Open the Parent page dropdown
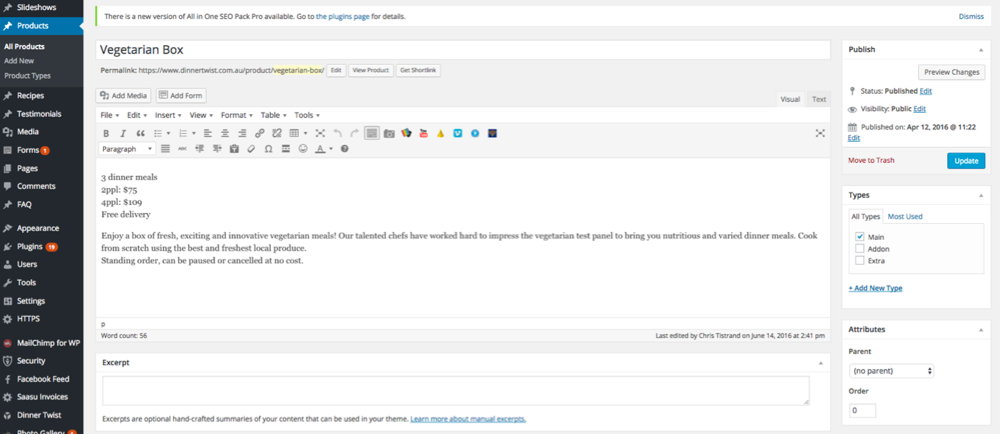This screenshot has width=1000, height=434. (891, 371)
